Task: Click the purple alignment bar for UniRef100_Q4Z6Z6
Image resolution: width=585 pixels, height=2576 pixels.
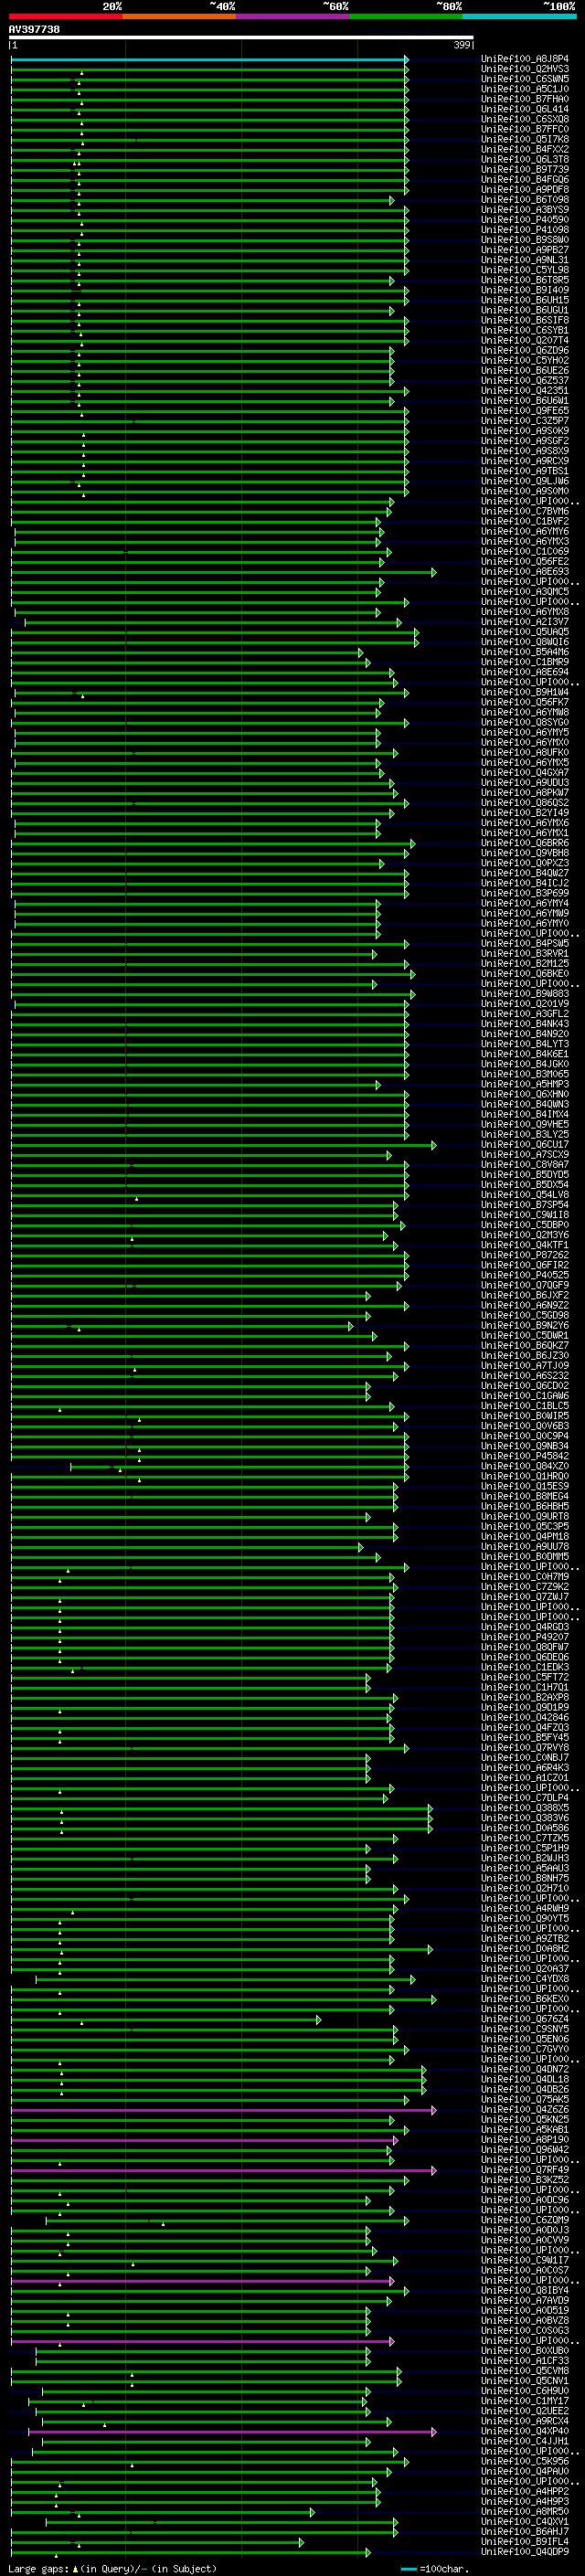Action: tap(223, 2111)
